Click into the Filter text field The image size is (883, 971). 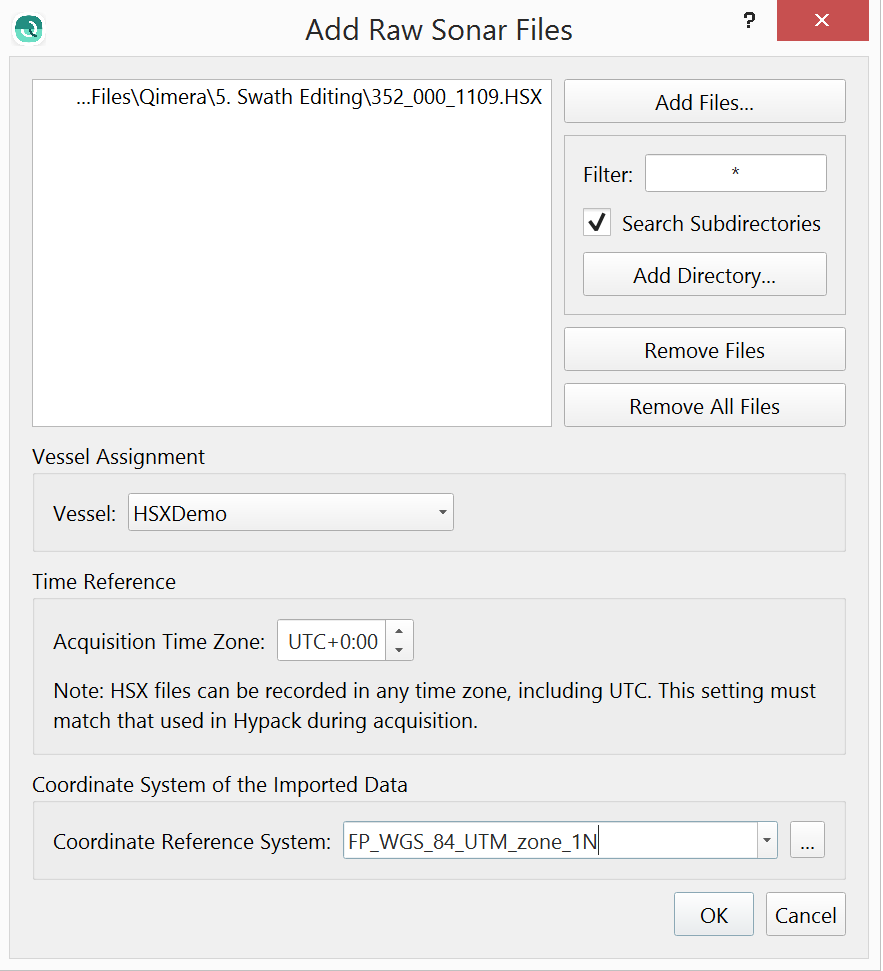click(735, 174)
